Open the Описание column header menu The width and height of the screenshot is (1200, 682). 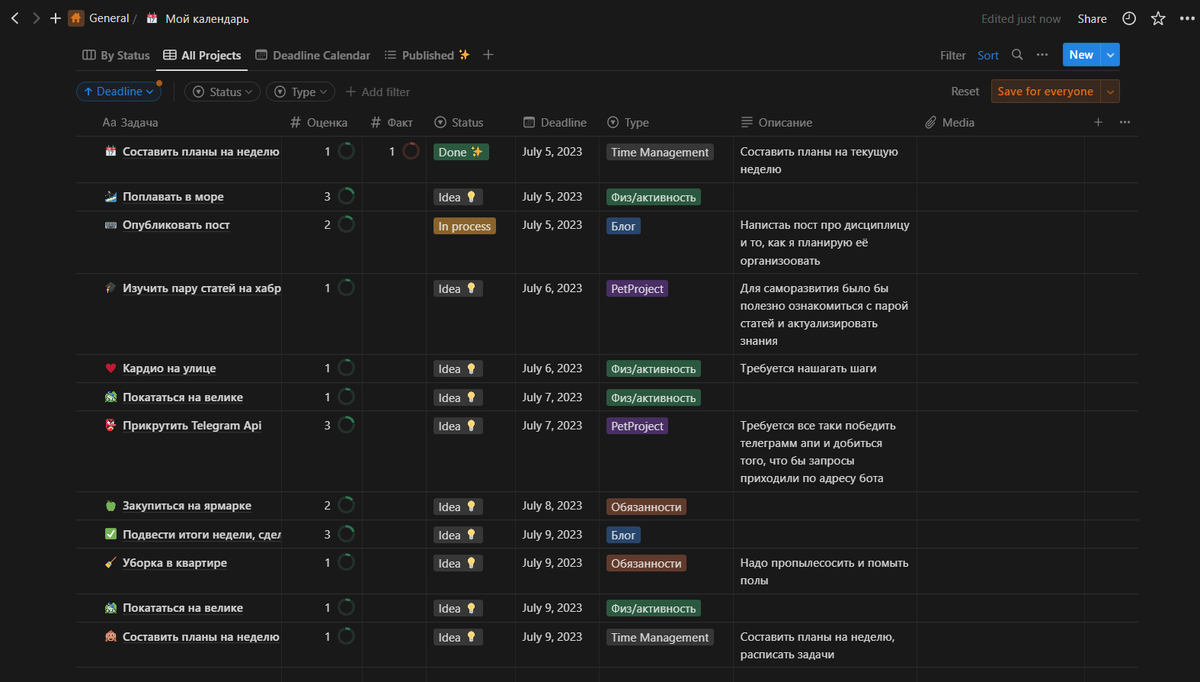[776, 122]
